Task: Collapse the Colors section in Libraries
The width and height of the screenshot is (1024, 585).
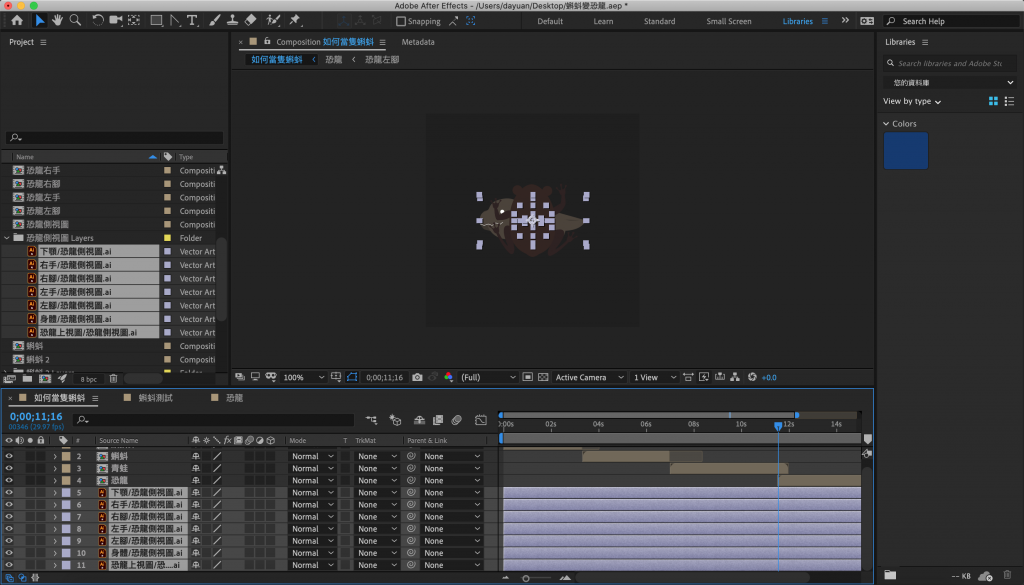Action: pos(886,123)
